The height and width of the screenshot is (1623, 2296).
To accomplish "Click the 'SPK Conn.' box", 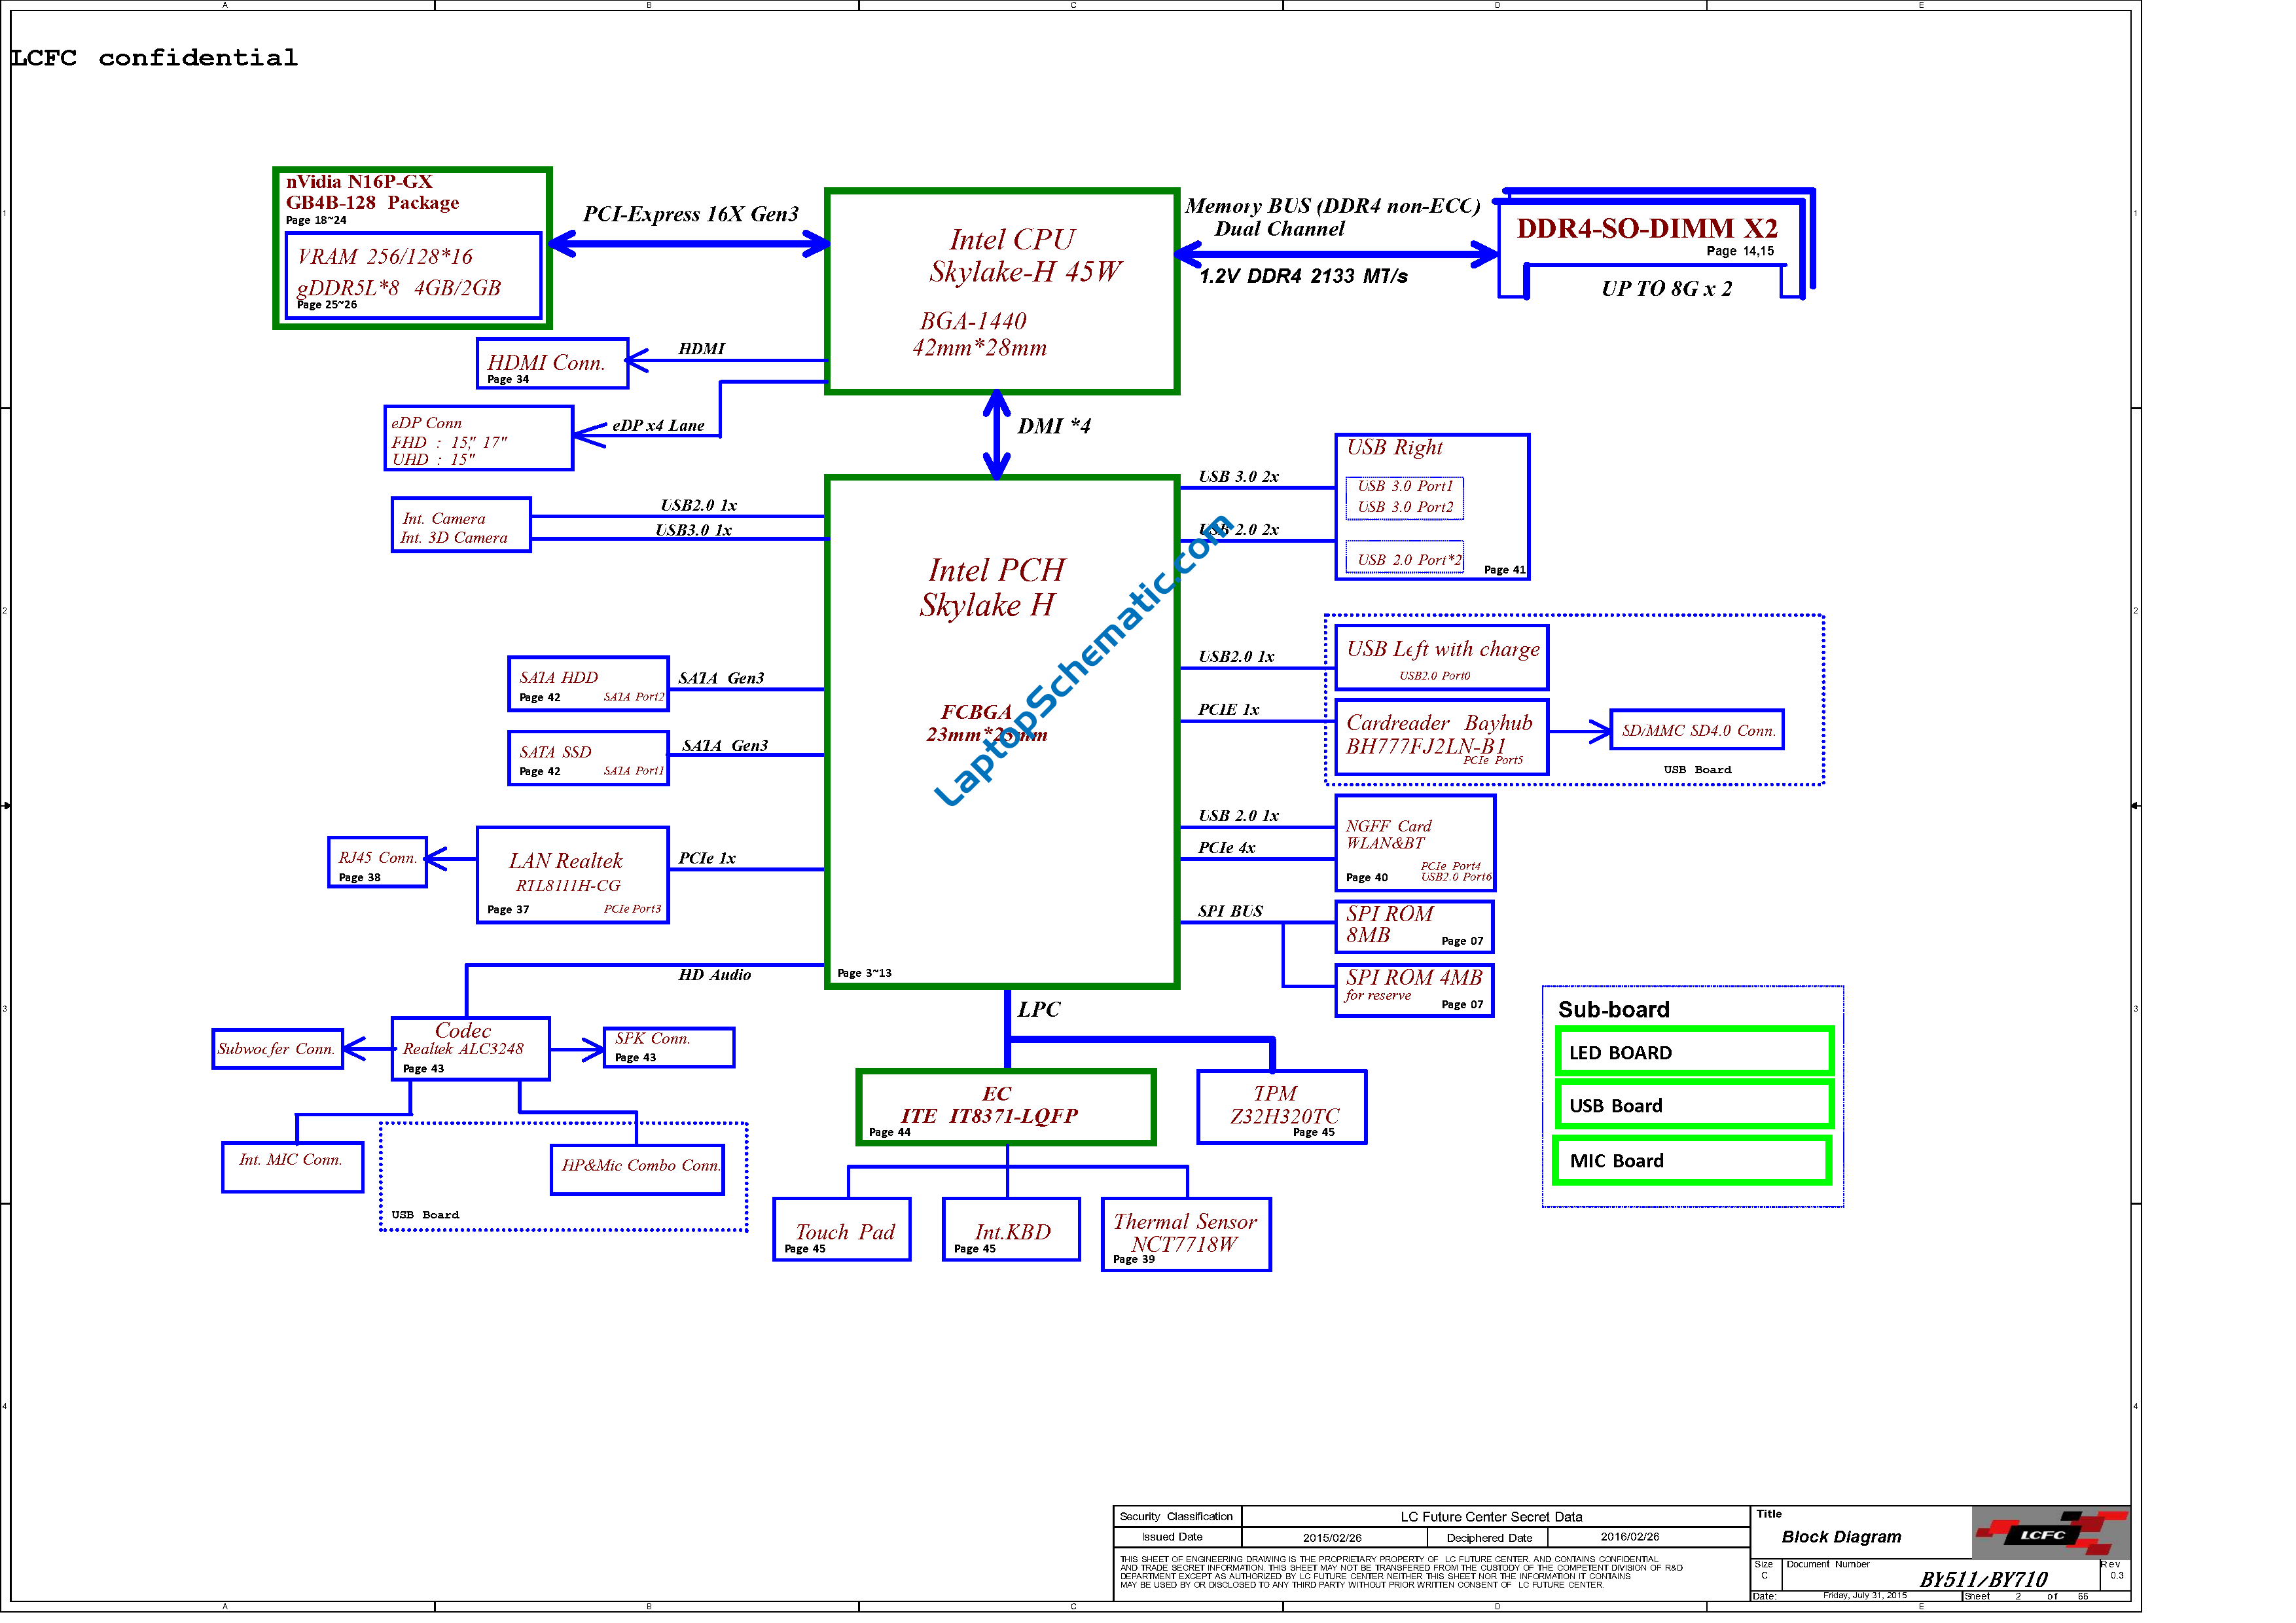I will (x=669, y=1048).
